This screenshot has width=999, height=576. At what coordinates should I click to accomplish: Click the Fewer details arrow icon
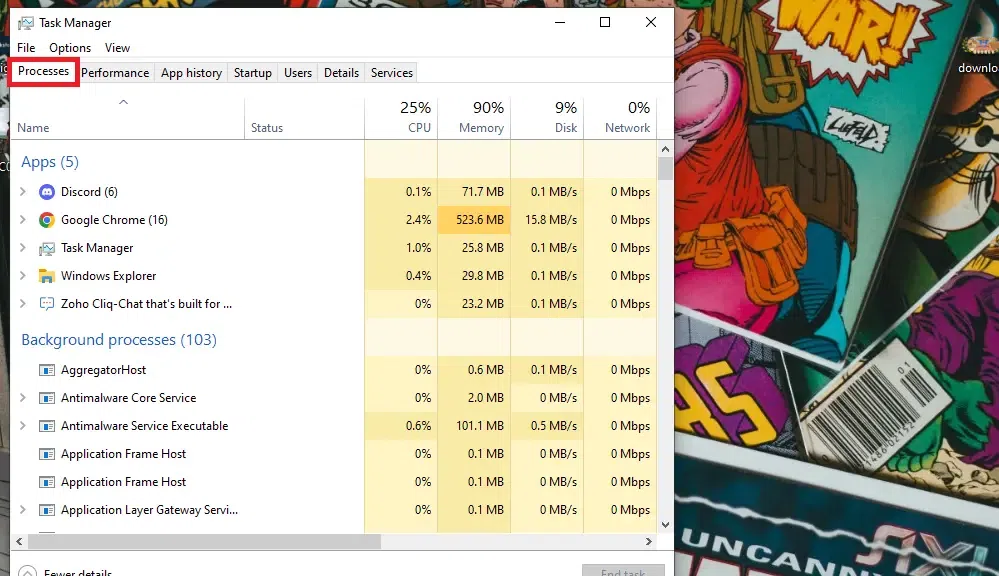tap(27, 572)
